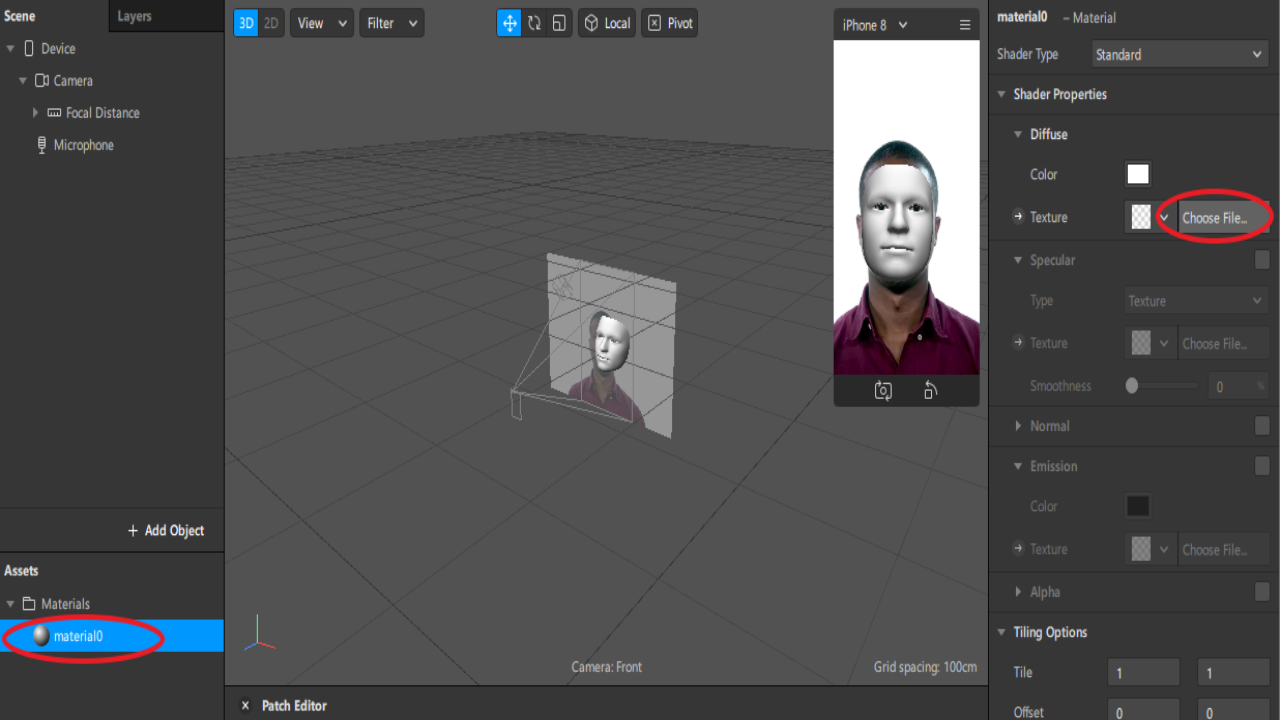Image resolution: width=1280 pixels, height=720 pixels.
Task: Click Choose File for Diffuse texture
Action: (1215, 217)
